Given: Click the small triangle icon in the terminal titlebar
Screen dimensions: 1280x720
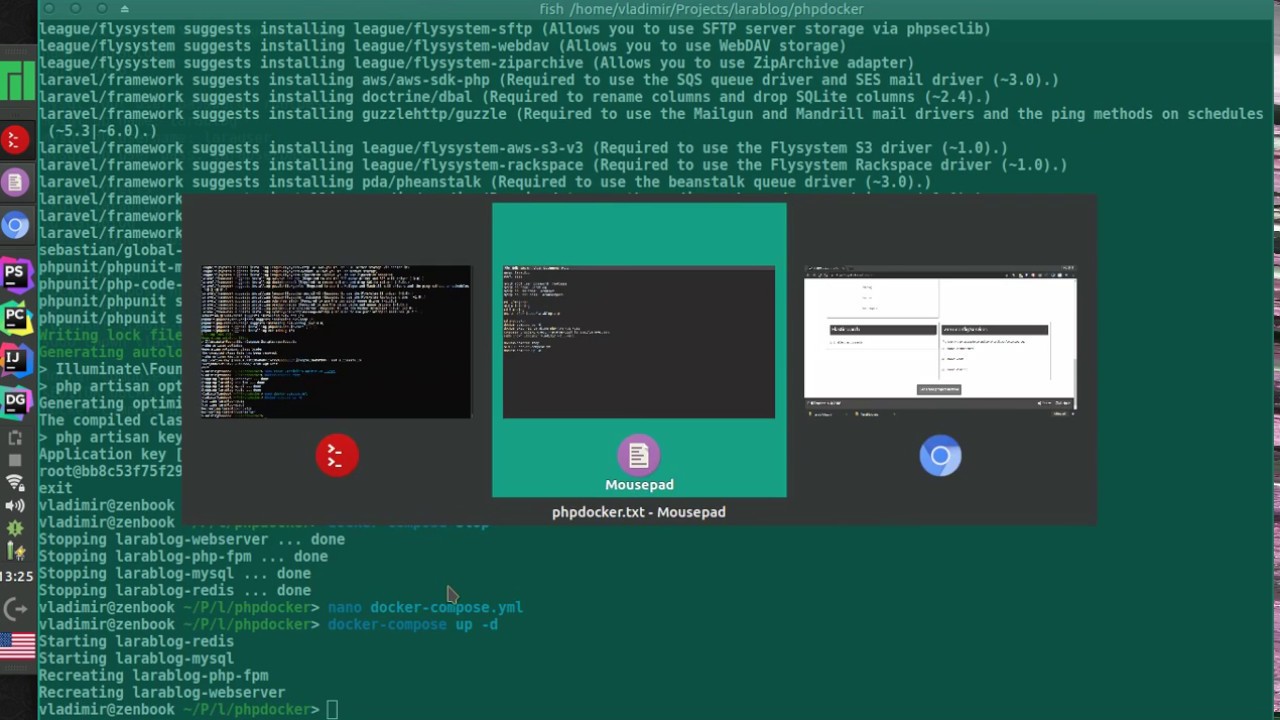Looking at the screenshot, I should tap(124, 9).
